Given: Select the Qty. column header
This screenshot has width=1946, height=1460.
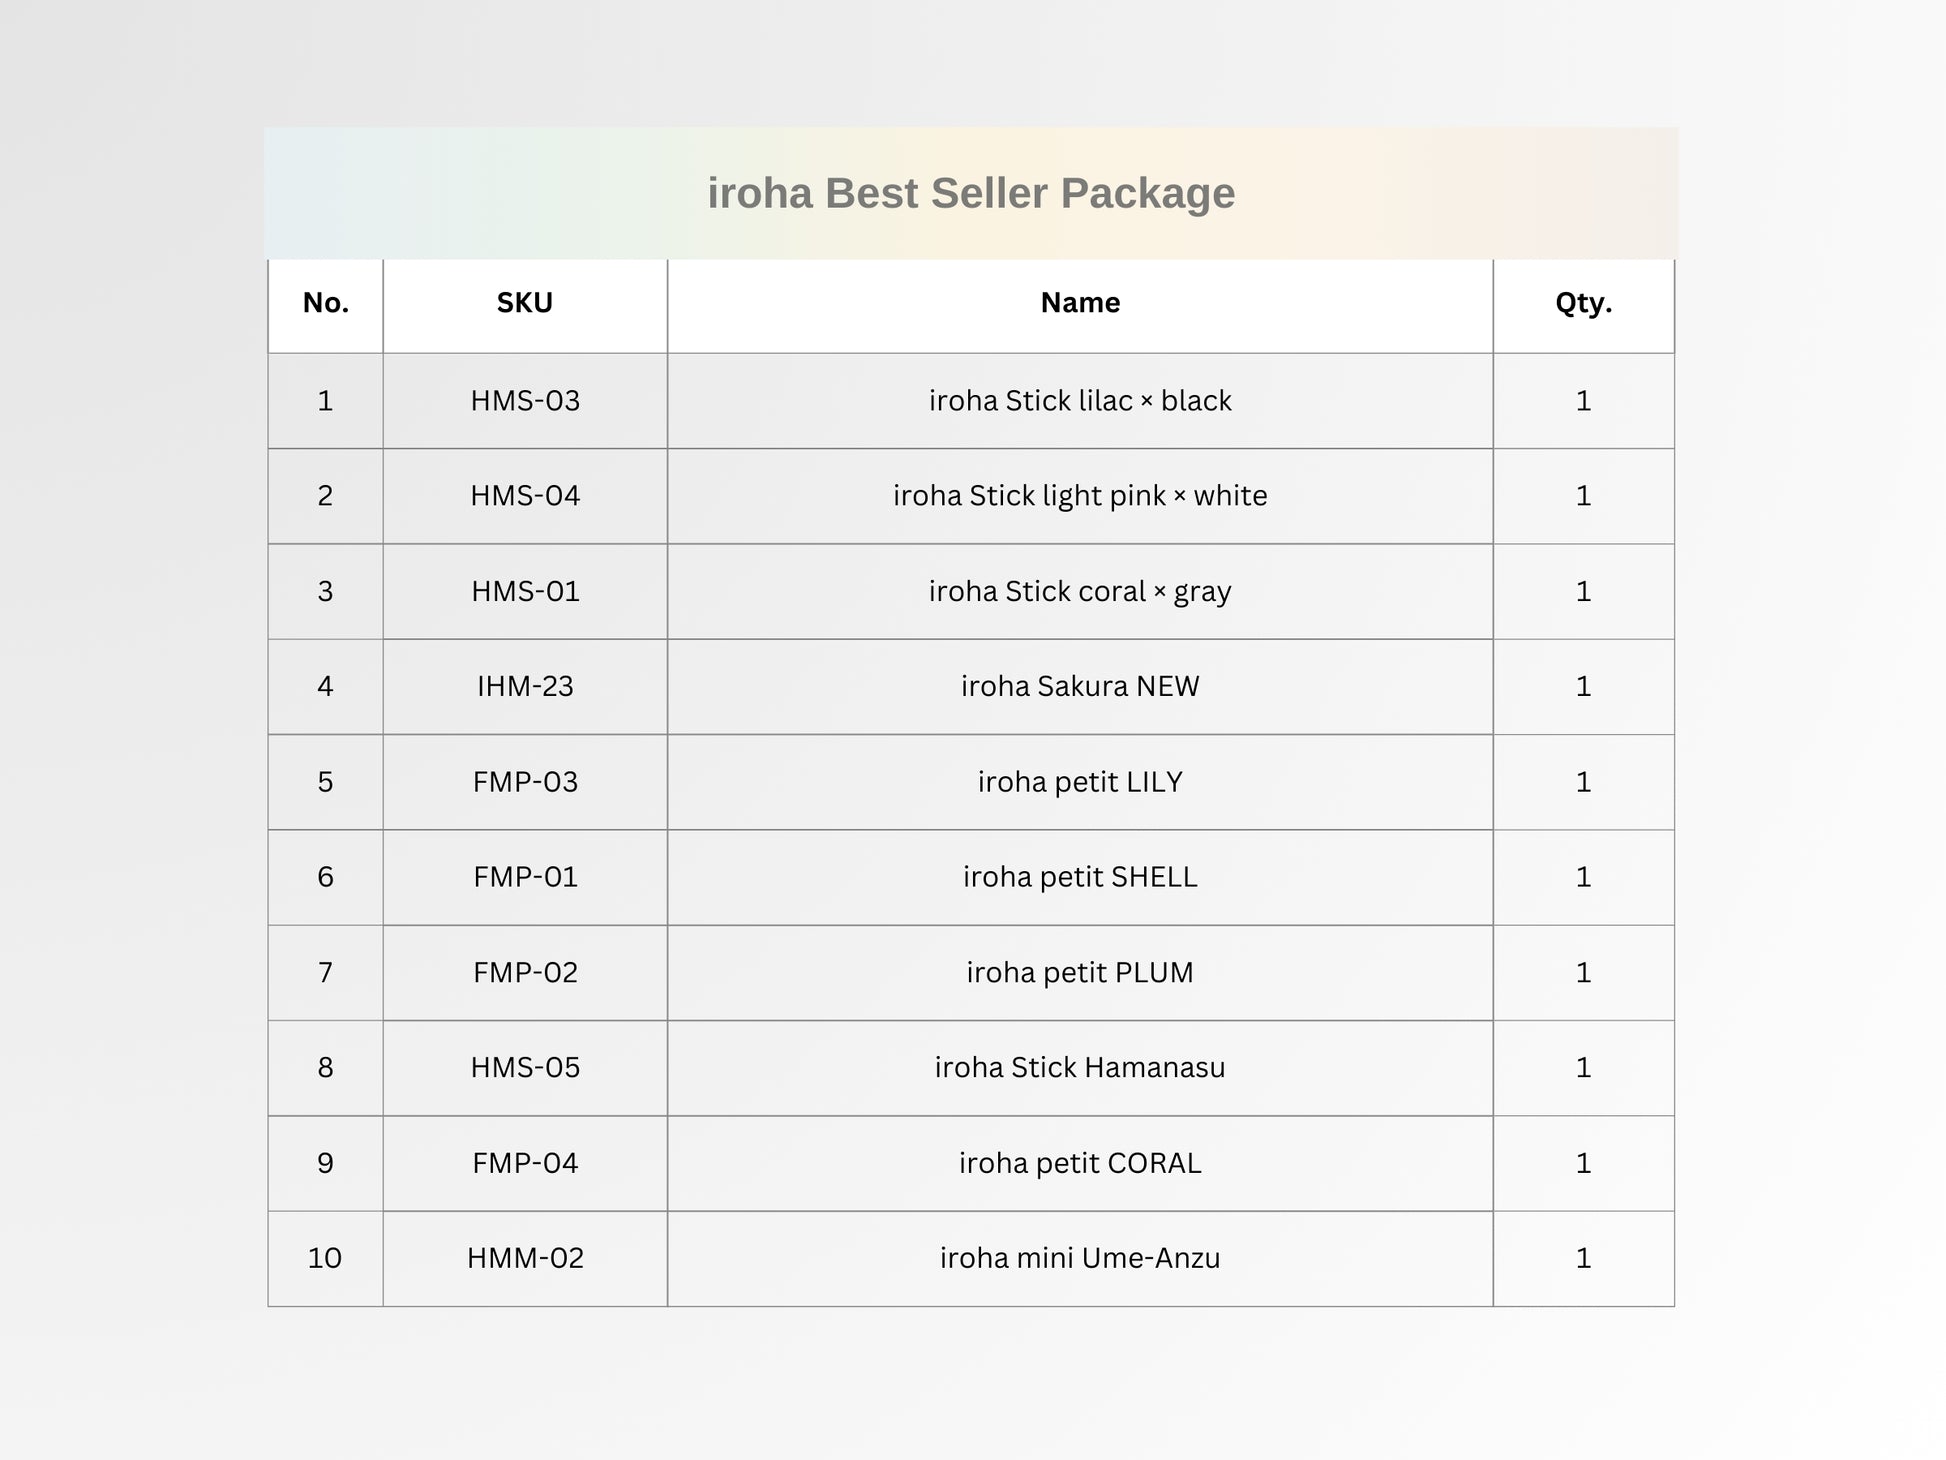Looking at the screenshot, I should (1584, 303).
